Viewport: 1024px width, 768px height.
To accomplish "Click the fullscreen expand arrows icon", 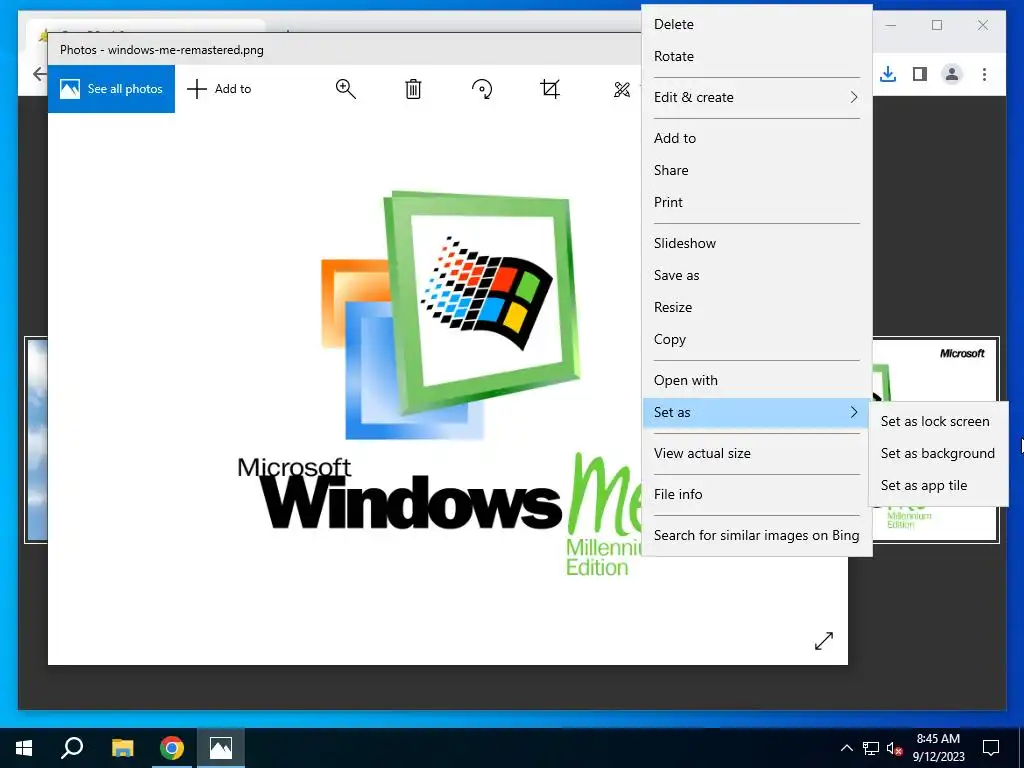I will click(x=824, y=641).
